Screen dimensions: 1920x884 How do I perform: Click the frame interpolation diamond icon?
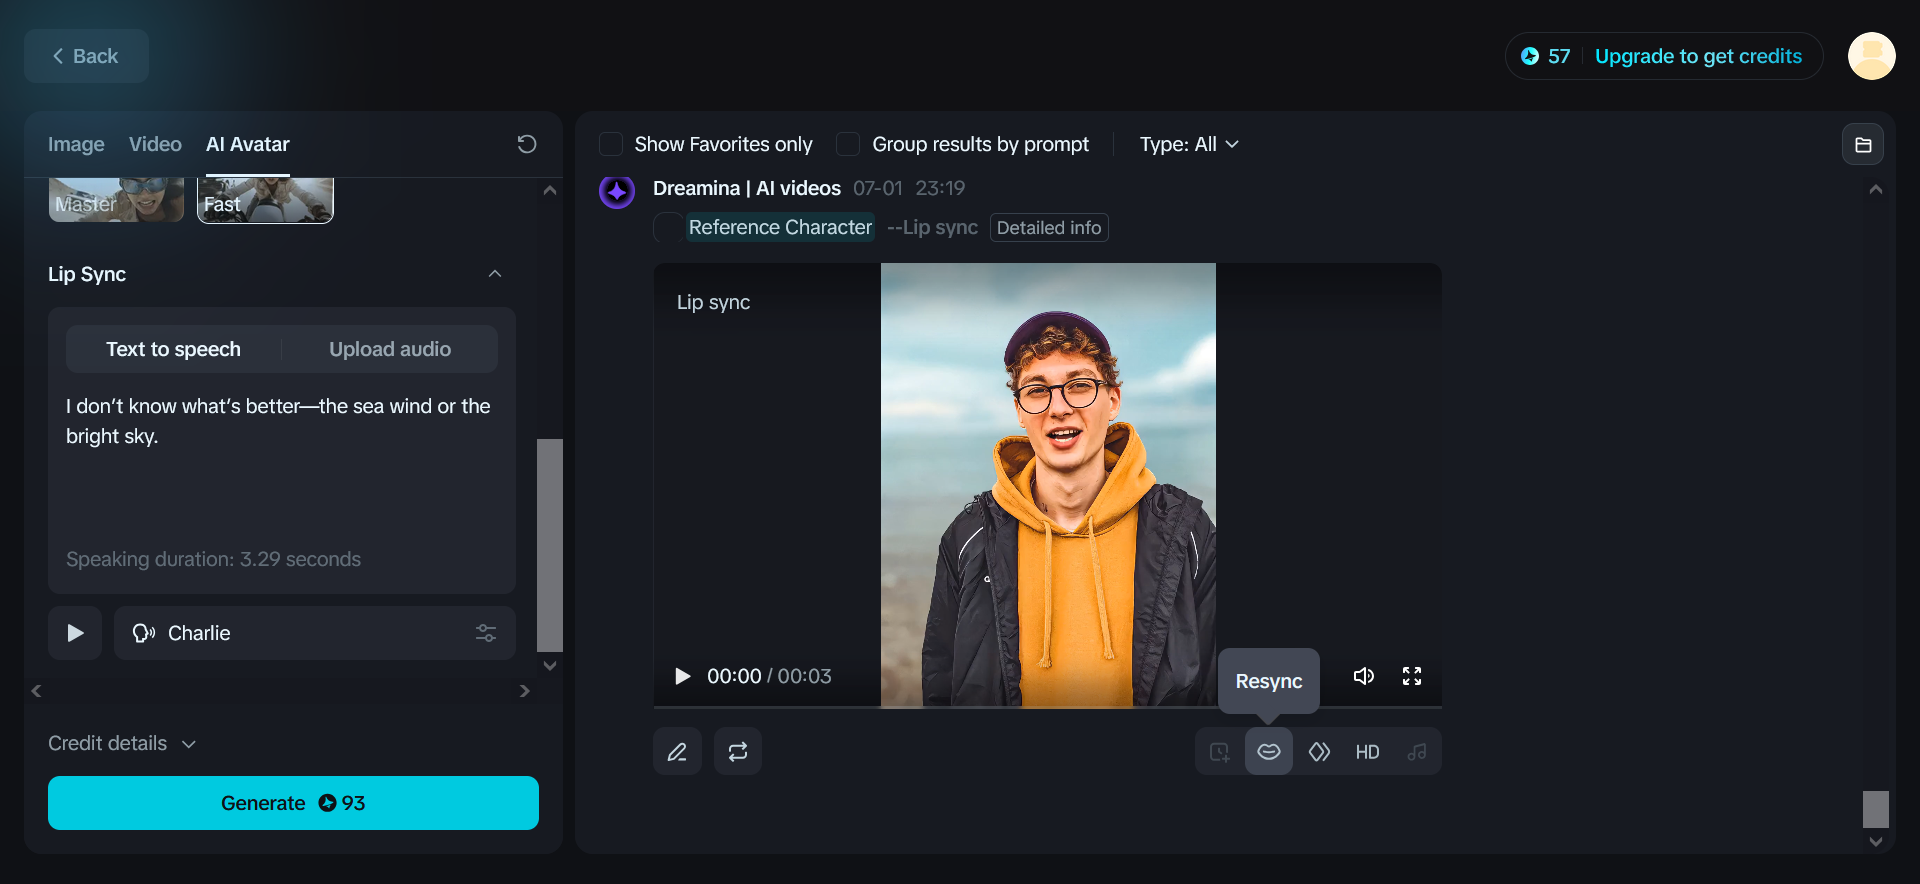pyautogui.click(x=1320, y=751)
